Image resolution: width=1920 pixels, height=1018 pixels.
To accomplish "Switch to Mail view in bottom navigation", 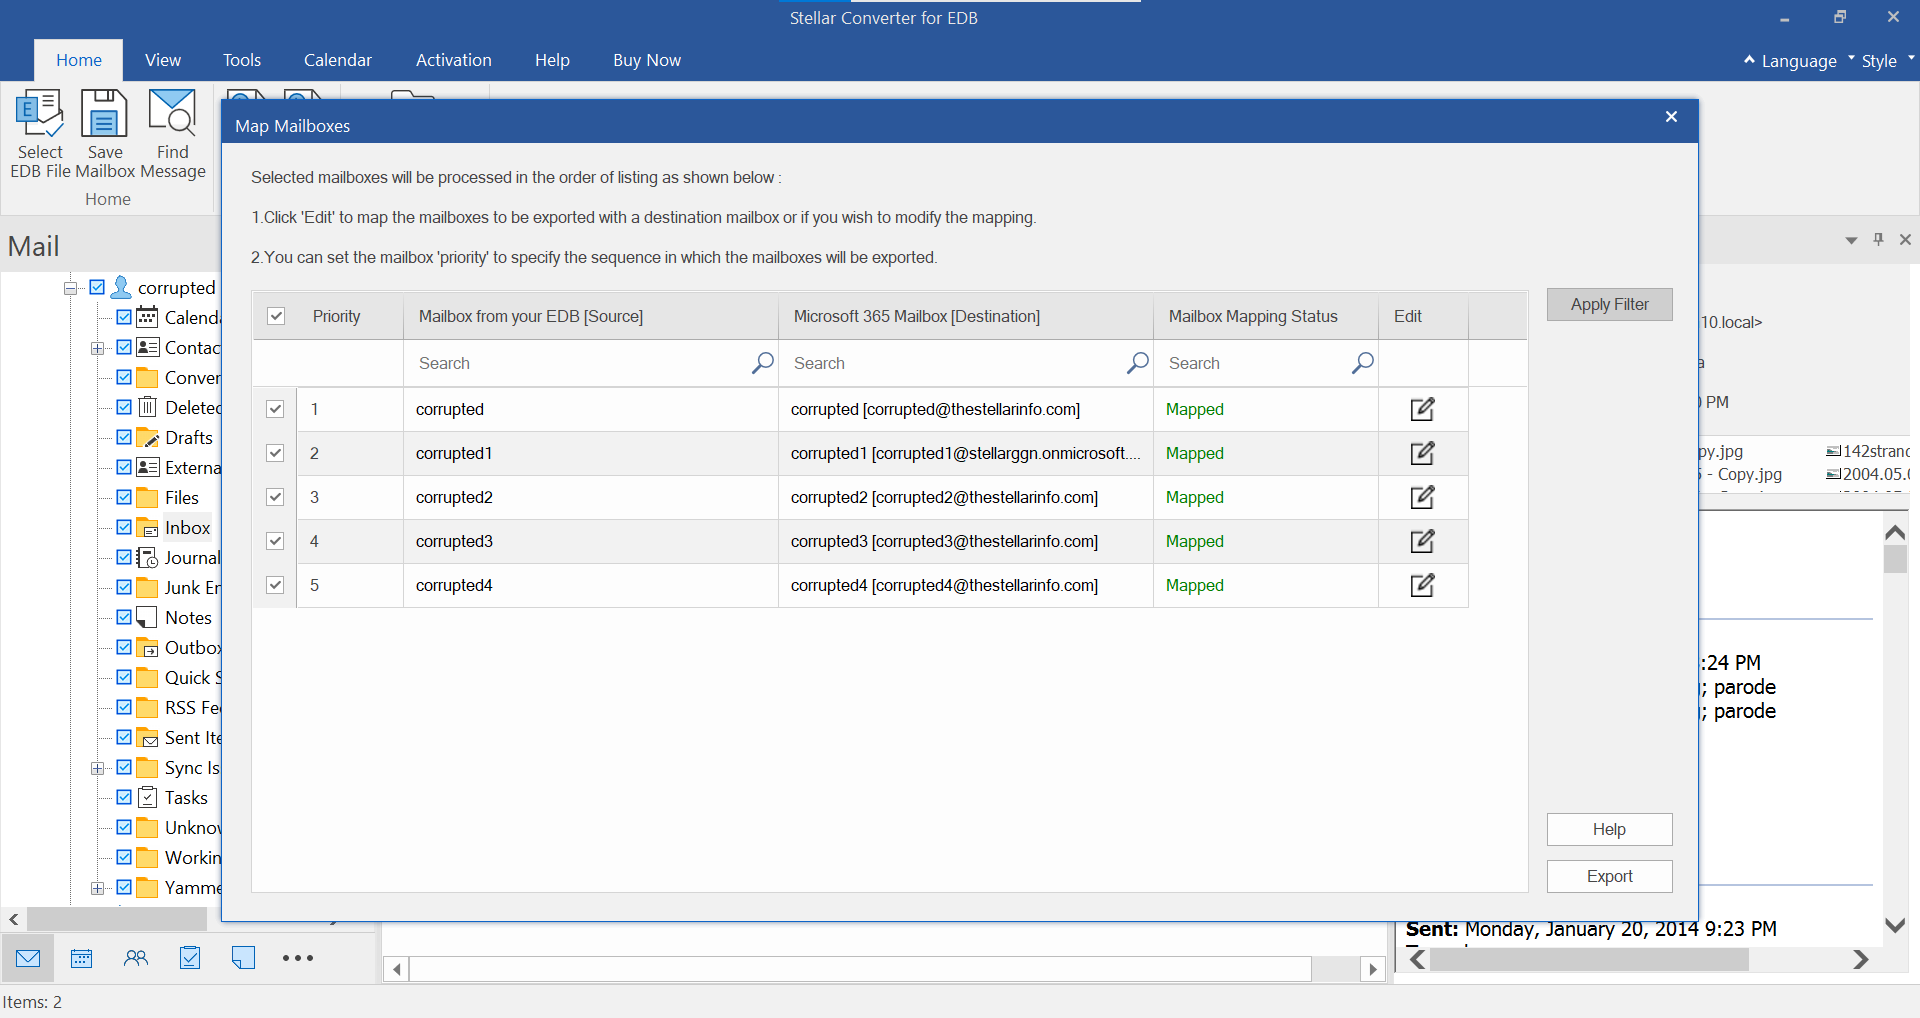I will [x=28, y=958].
